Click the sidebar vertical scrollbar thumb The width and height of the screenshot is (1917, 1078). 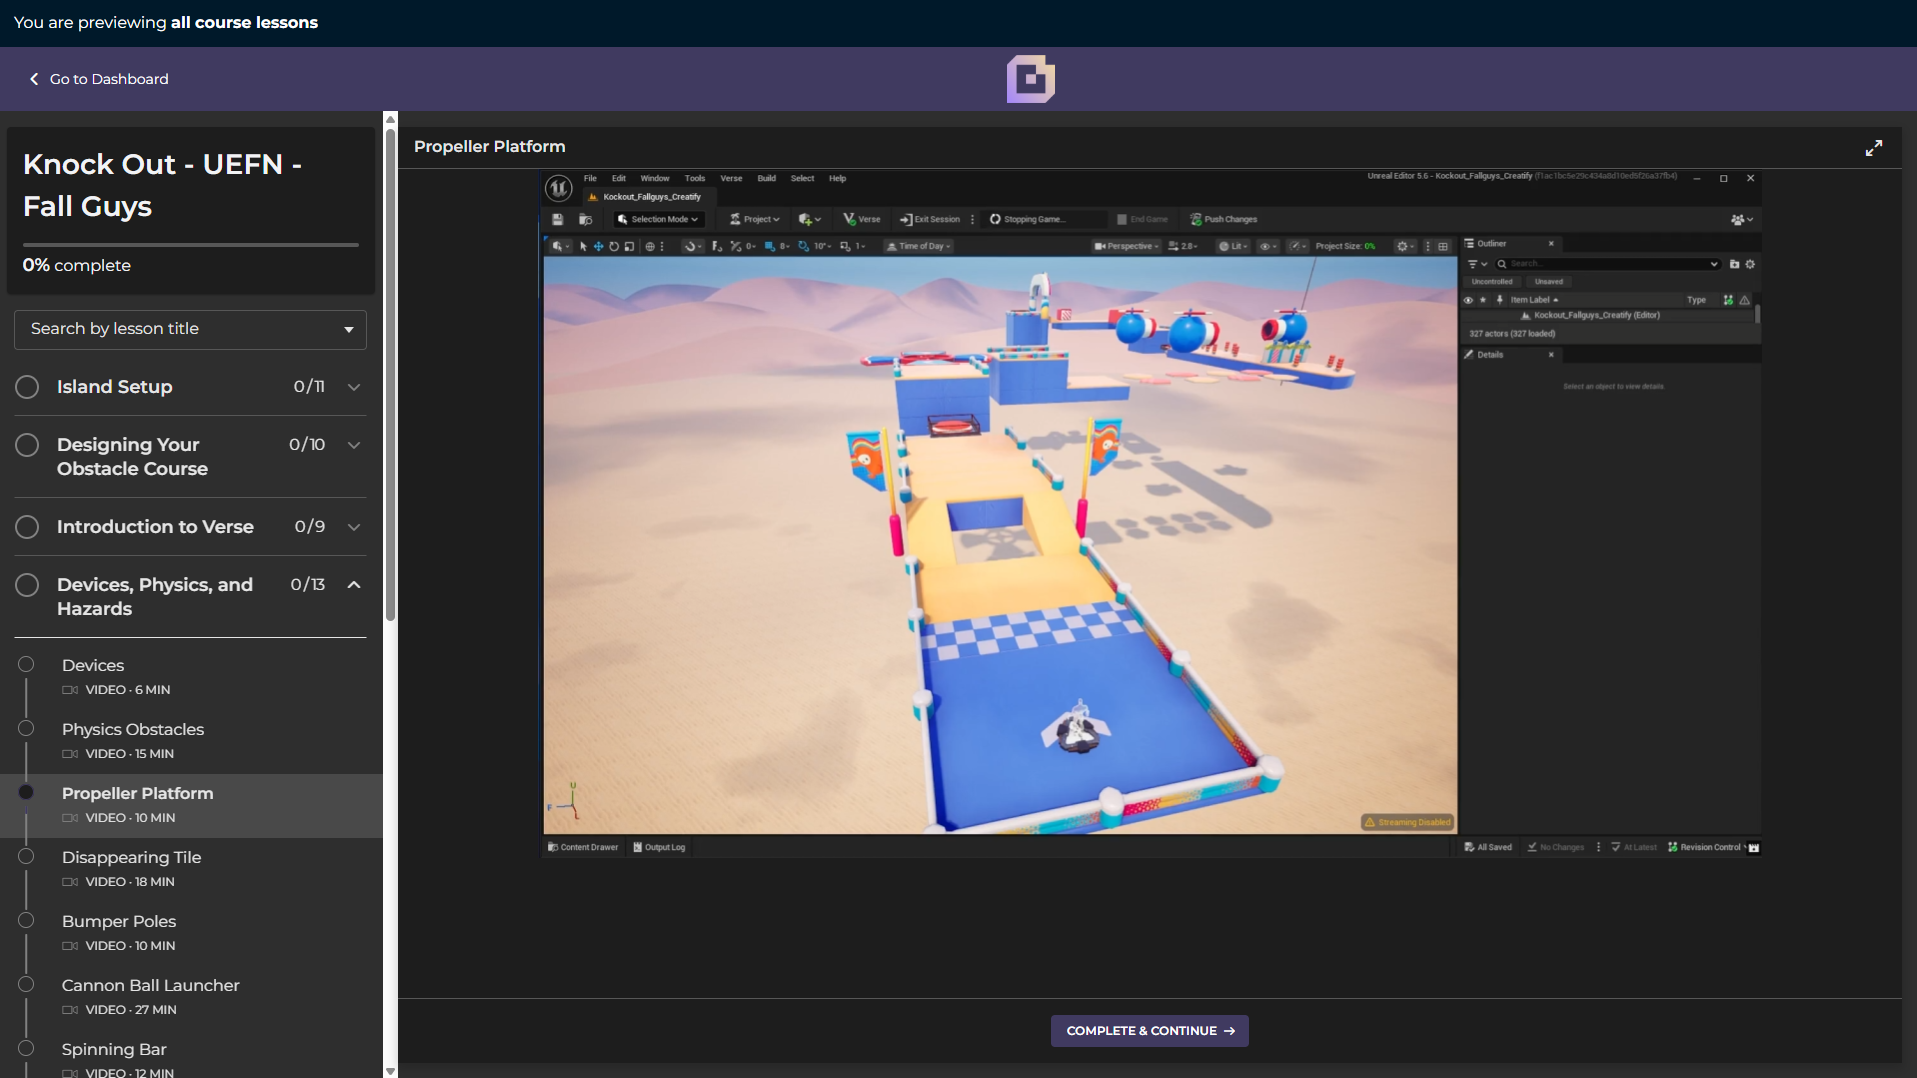point(390,374)
